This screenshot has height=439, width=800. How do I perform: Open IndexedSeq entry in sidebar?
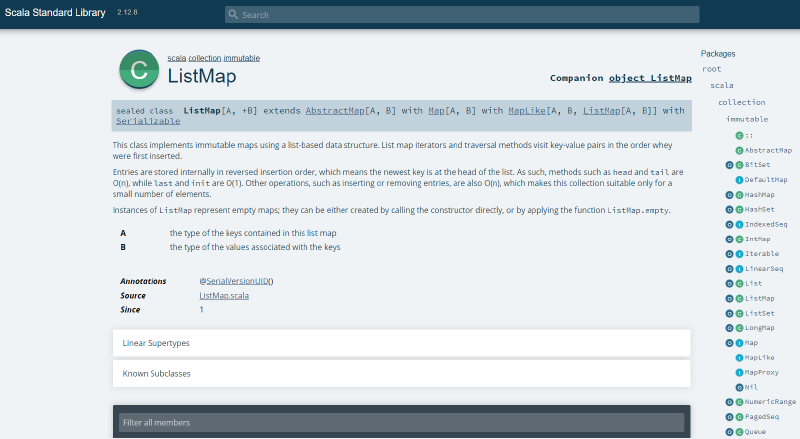pyautogui.click(x=766, y=224)
